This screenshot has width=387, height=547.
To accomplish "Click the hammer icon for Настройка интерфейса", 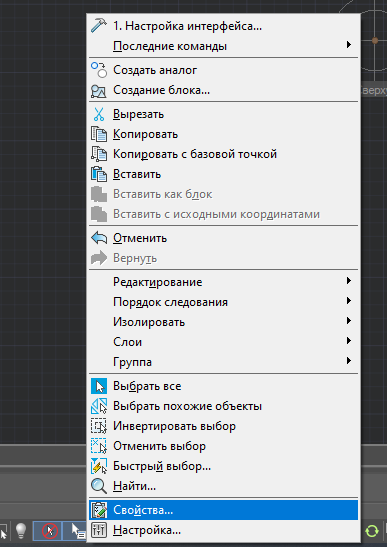I will pos(99,26).
